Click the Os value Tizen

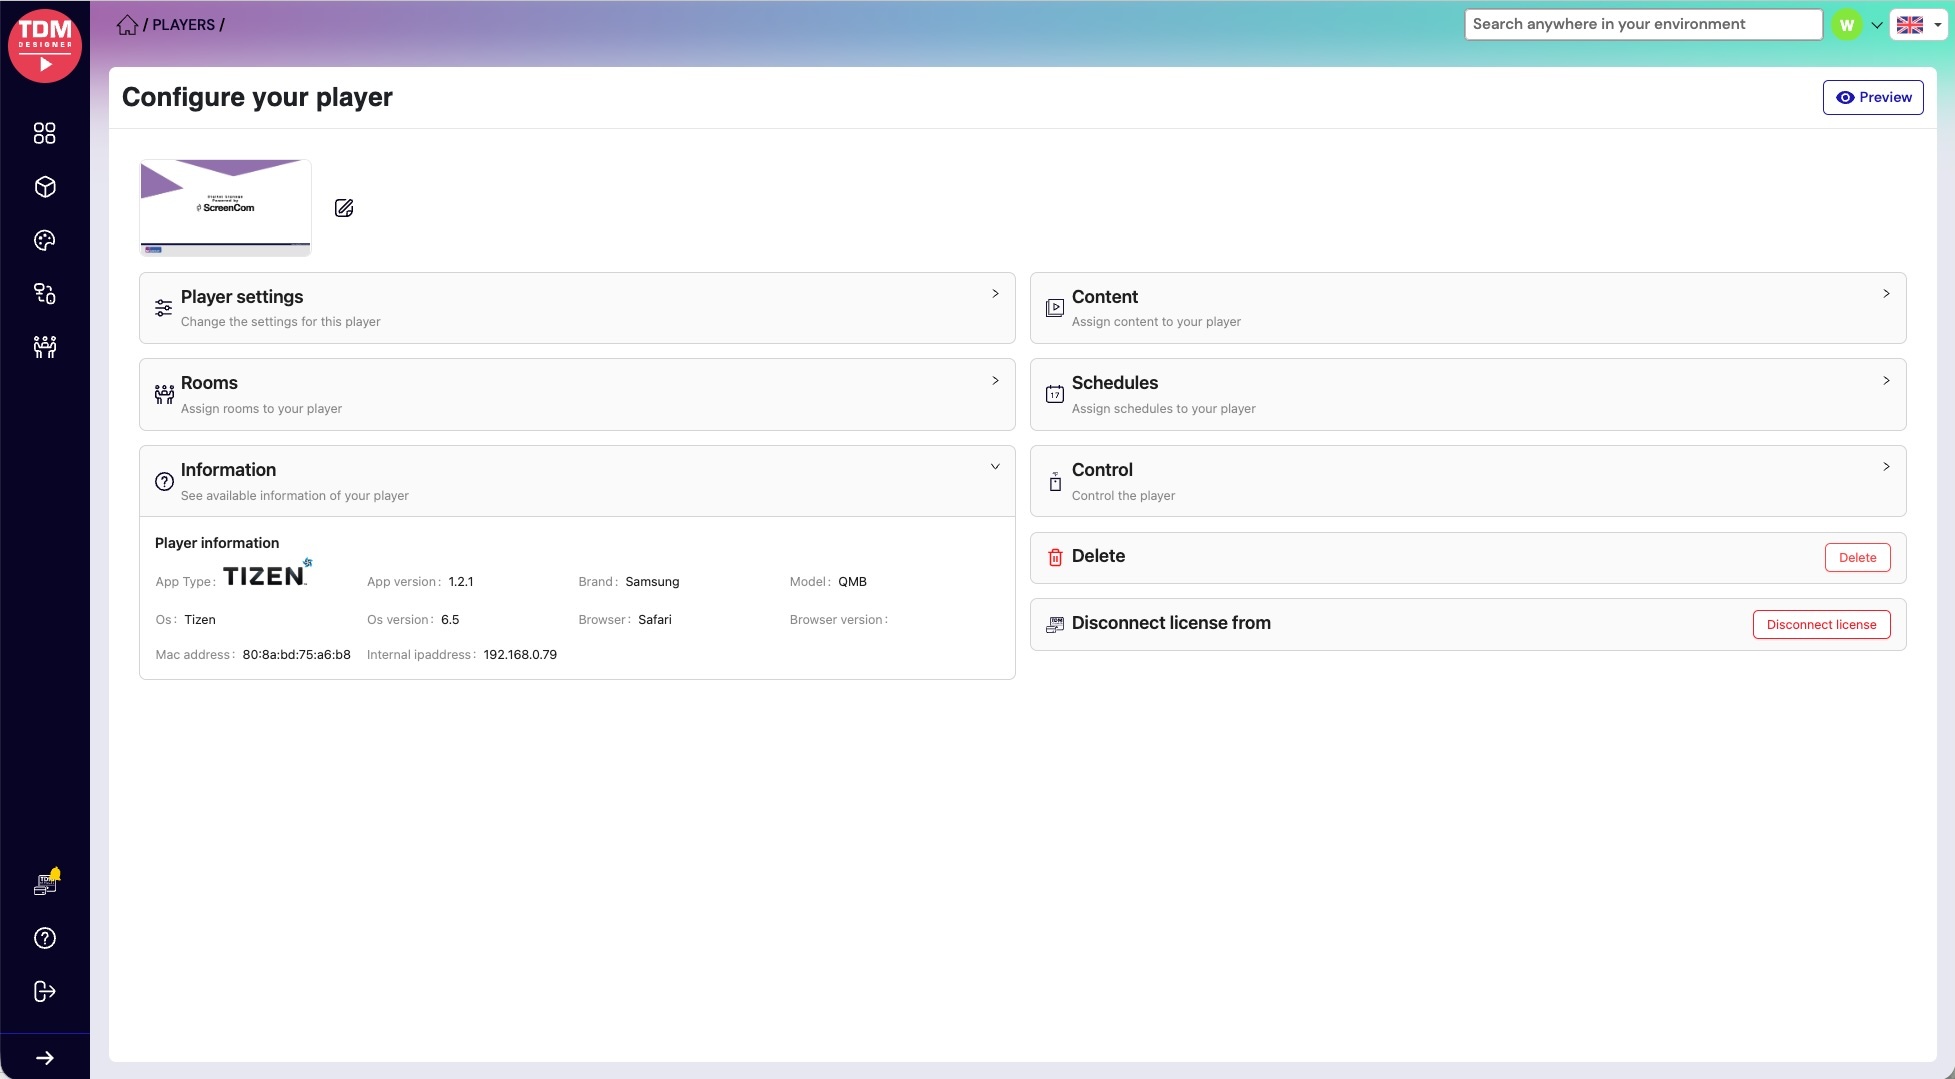(x=200, y=620)
